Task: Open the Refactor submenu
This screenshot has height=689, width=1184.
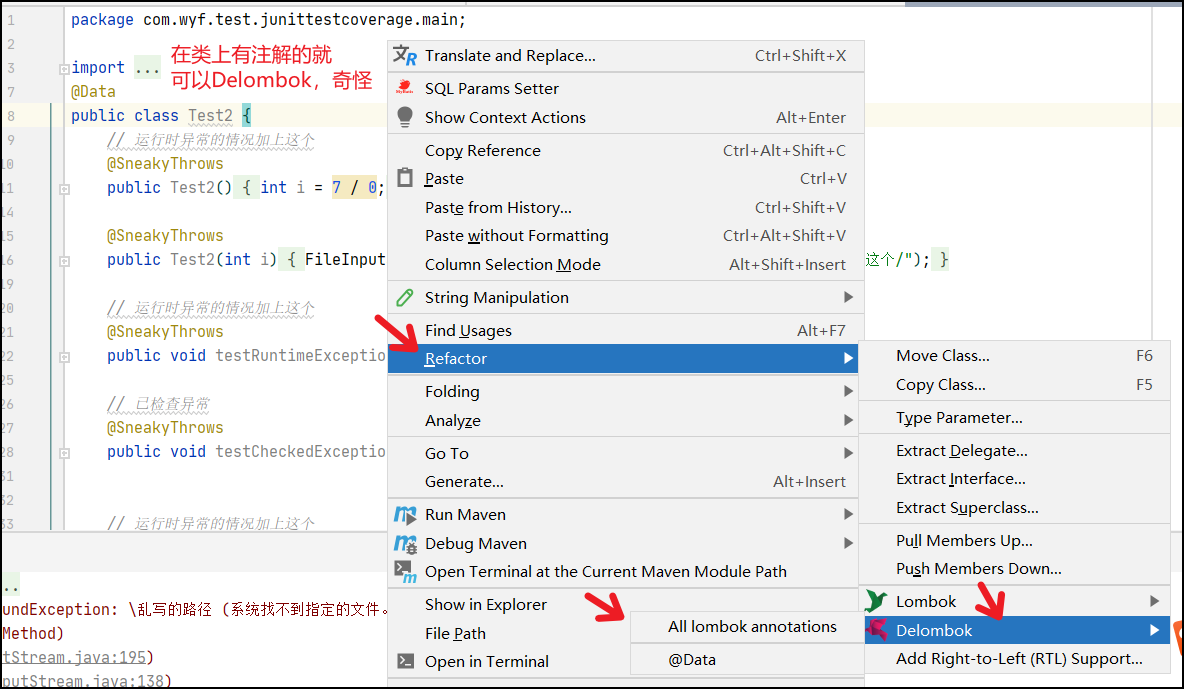Action: click(x=623, y=359)
